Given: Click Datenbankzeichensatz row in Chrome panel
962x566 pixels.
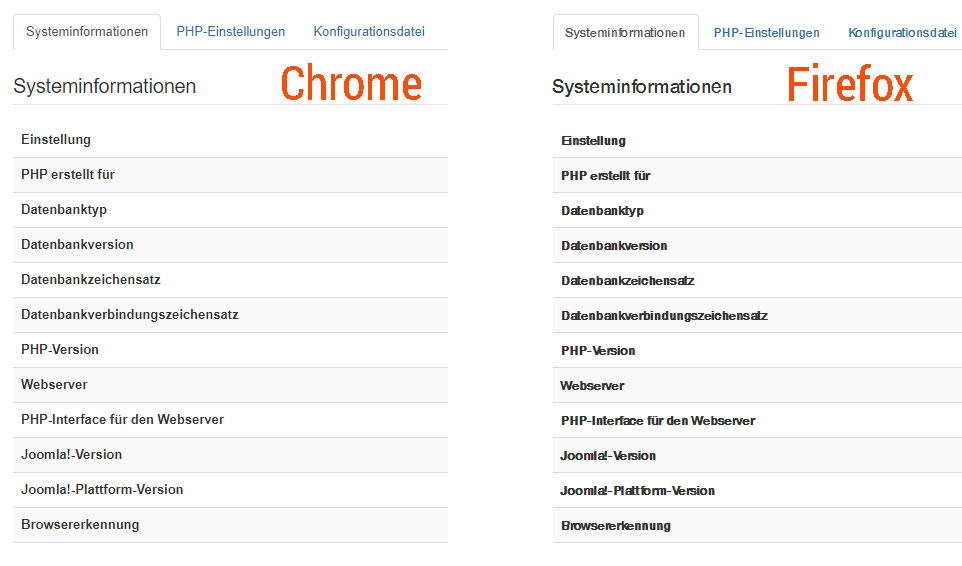Looking at the screenshot, I should 91,280.
